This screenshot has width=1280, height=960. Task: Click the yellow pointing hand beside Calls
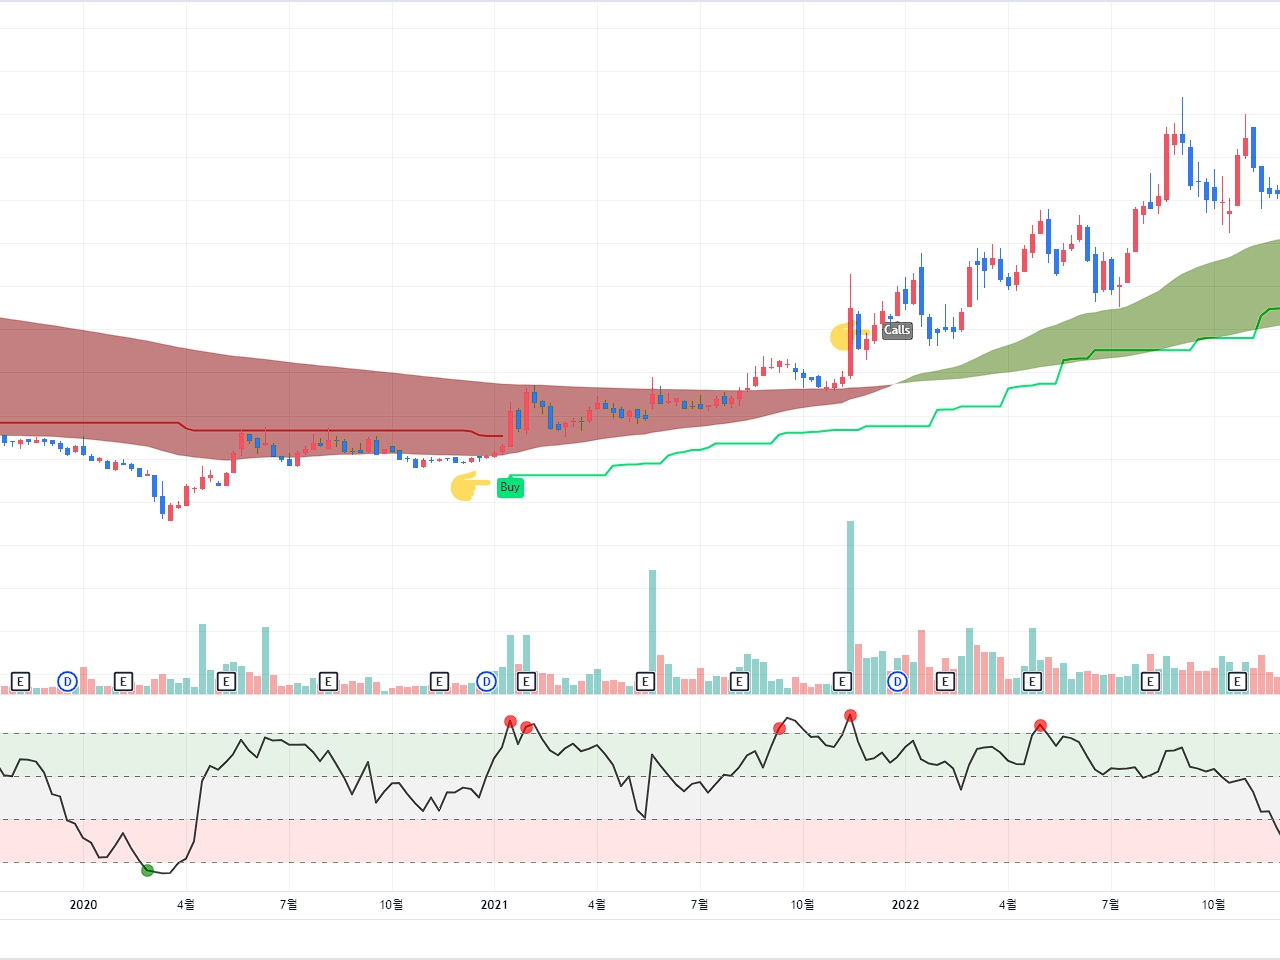[849, 336]
